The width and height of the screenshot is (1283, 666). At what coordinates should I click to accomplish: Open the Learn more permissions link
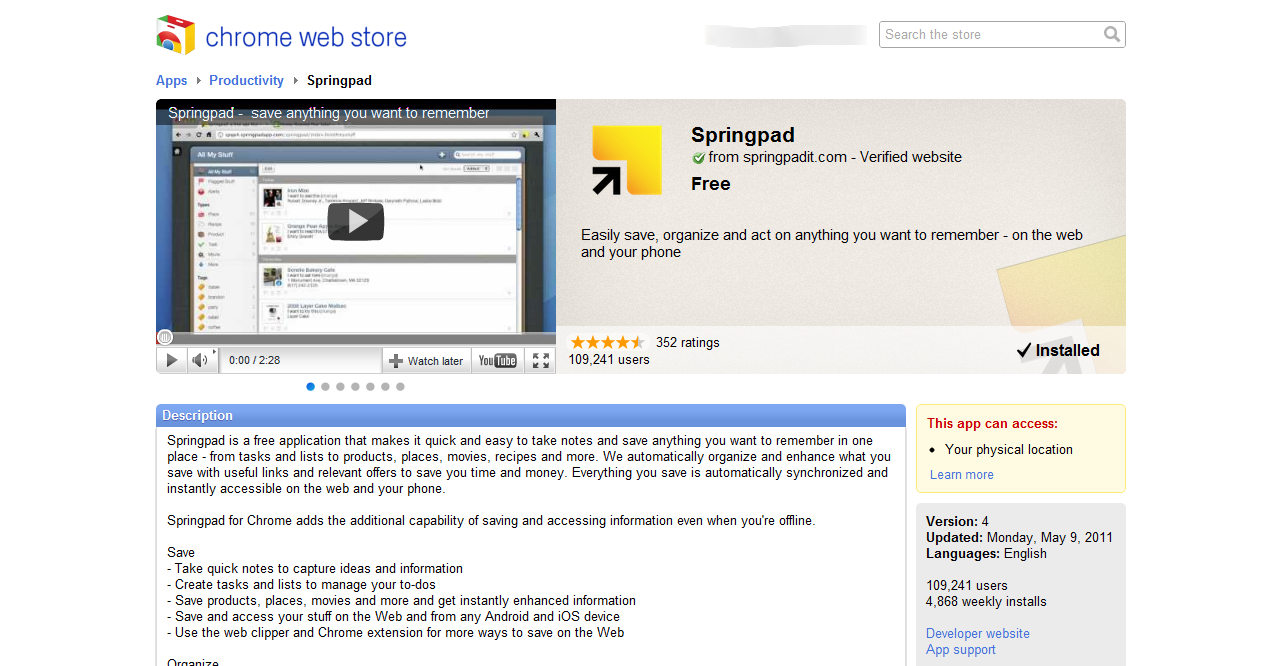tap(961, 475)
